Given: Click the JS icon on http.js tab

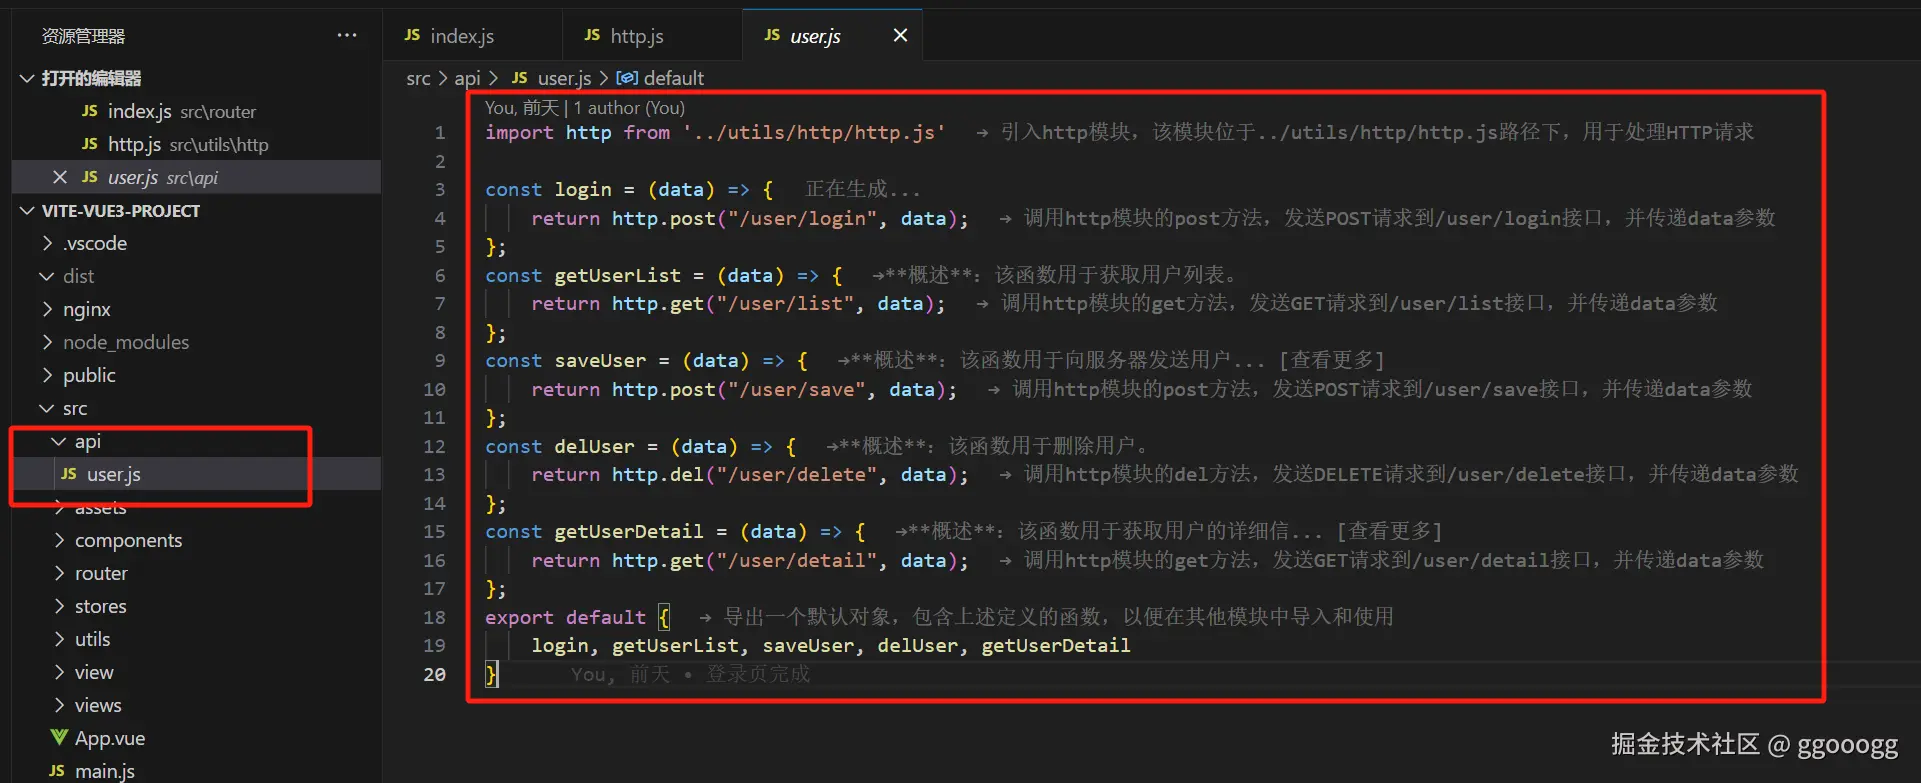Looking at the screenshot, I should pyautogui.click(x=592, y=35).
